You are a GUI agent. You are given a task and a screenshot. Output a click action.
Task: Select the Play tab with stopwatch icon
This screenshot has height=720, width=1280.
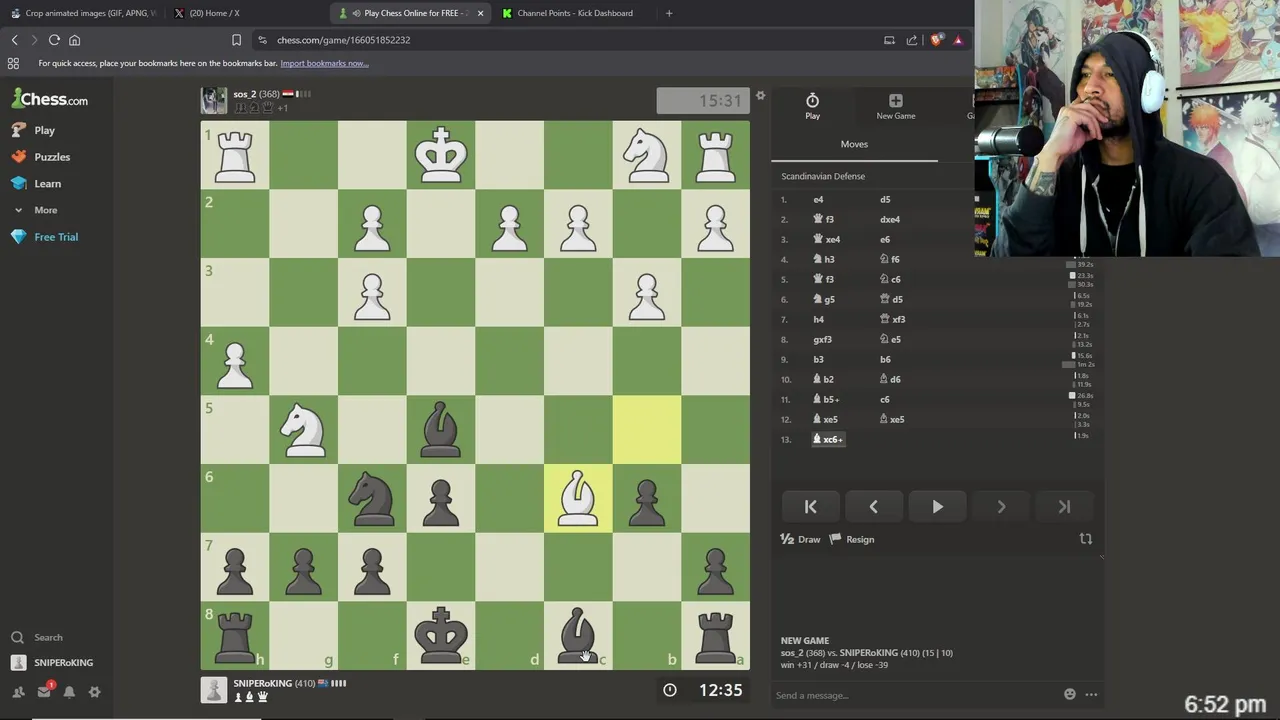point(812,106)
